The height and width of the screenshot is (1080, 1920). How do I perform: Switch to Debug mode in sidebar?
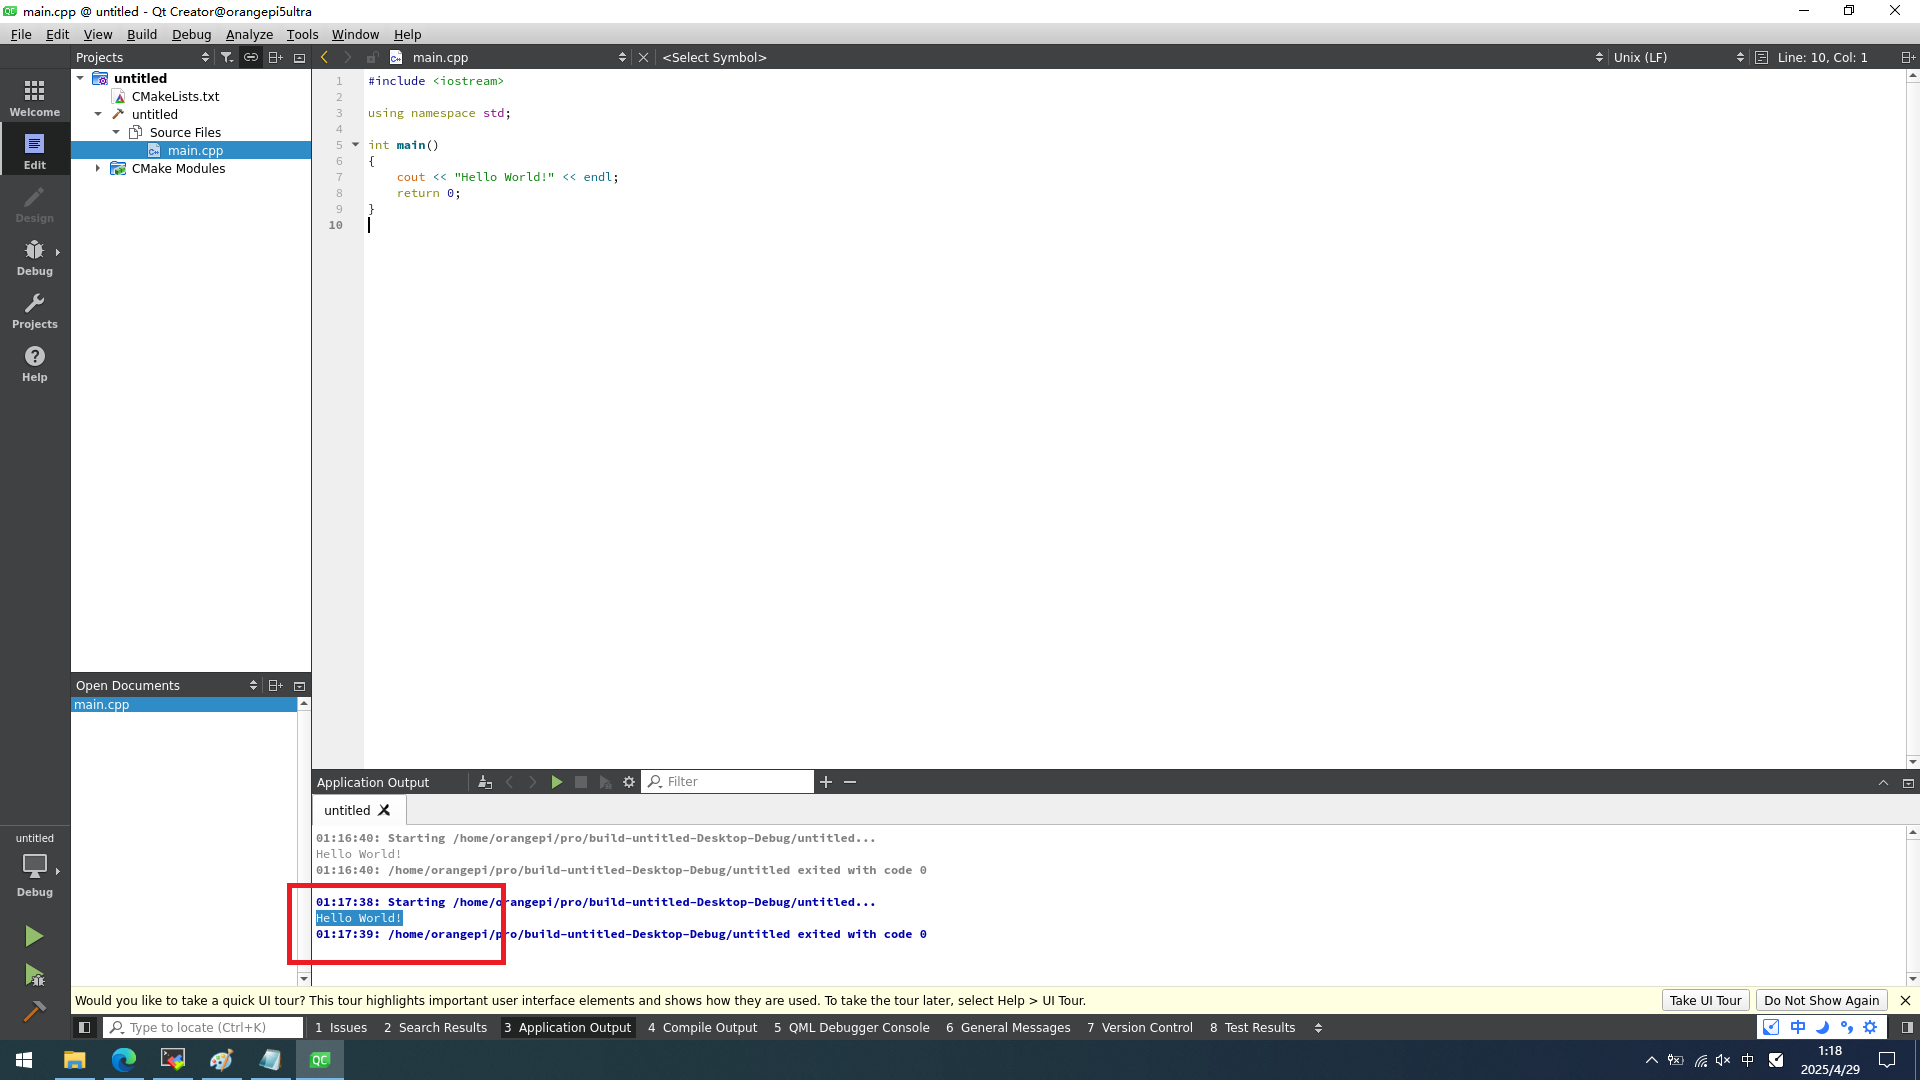(x=34, y=257)
